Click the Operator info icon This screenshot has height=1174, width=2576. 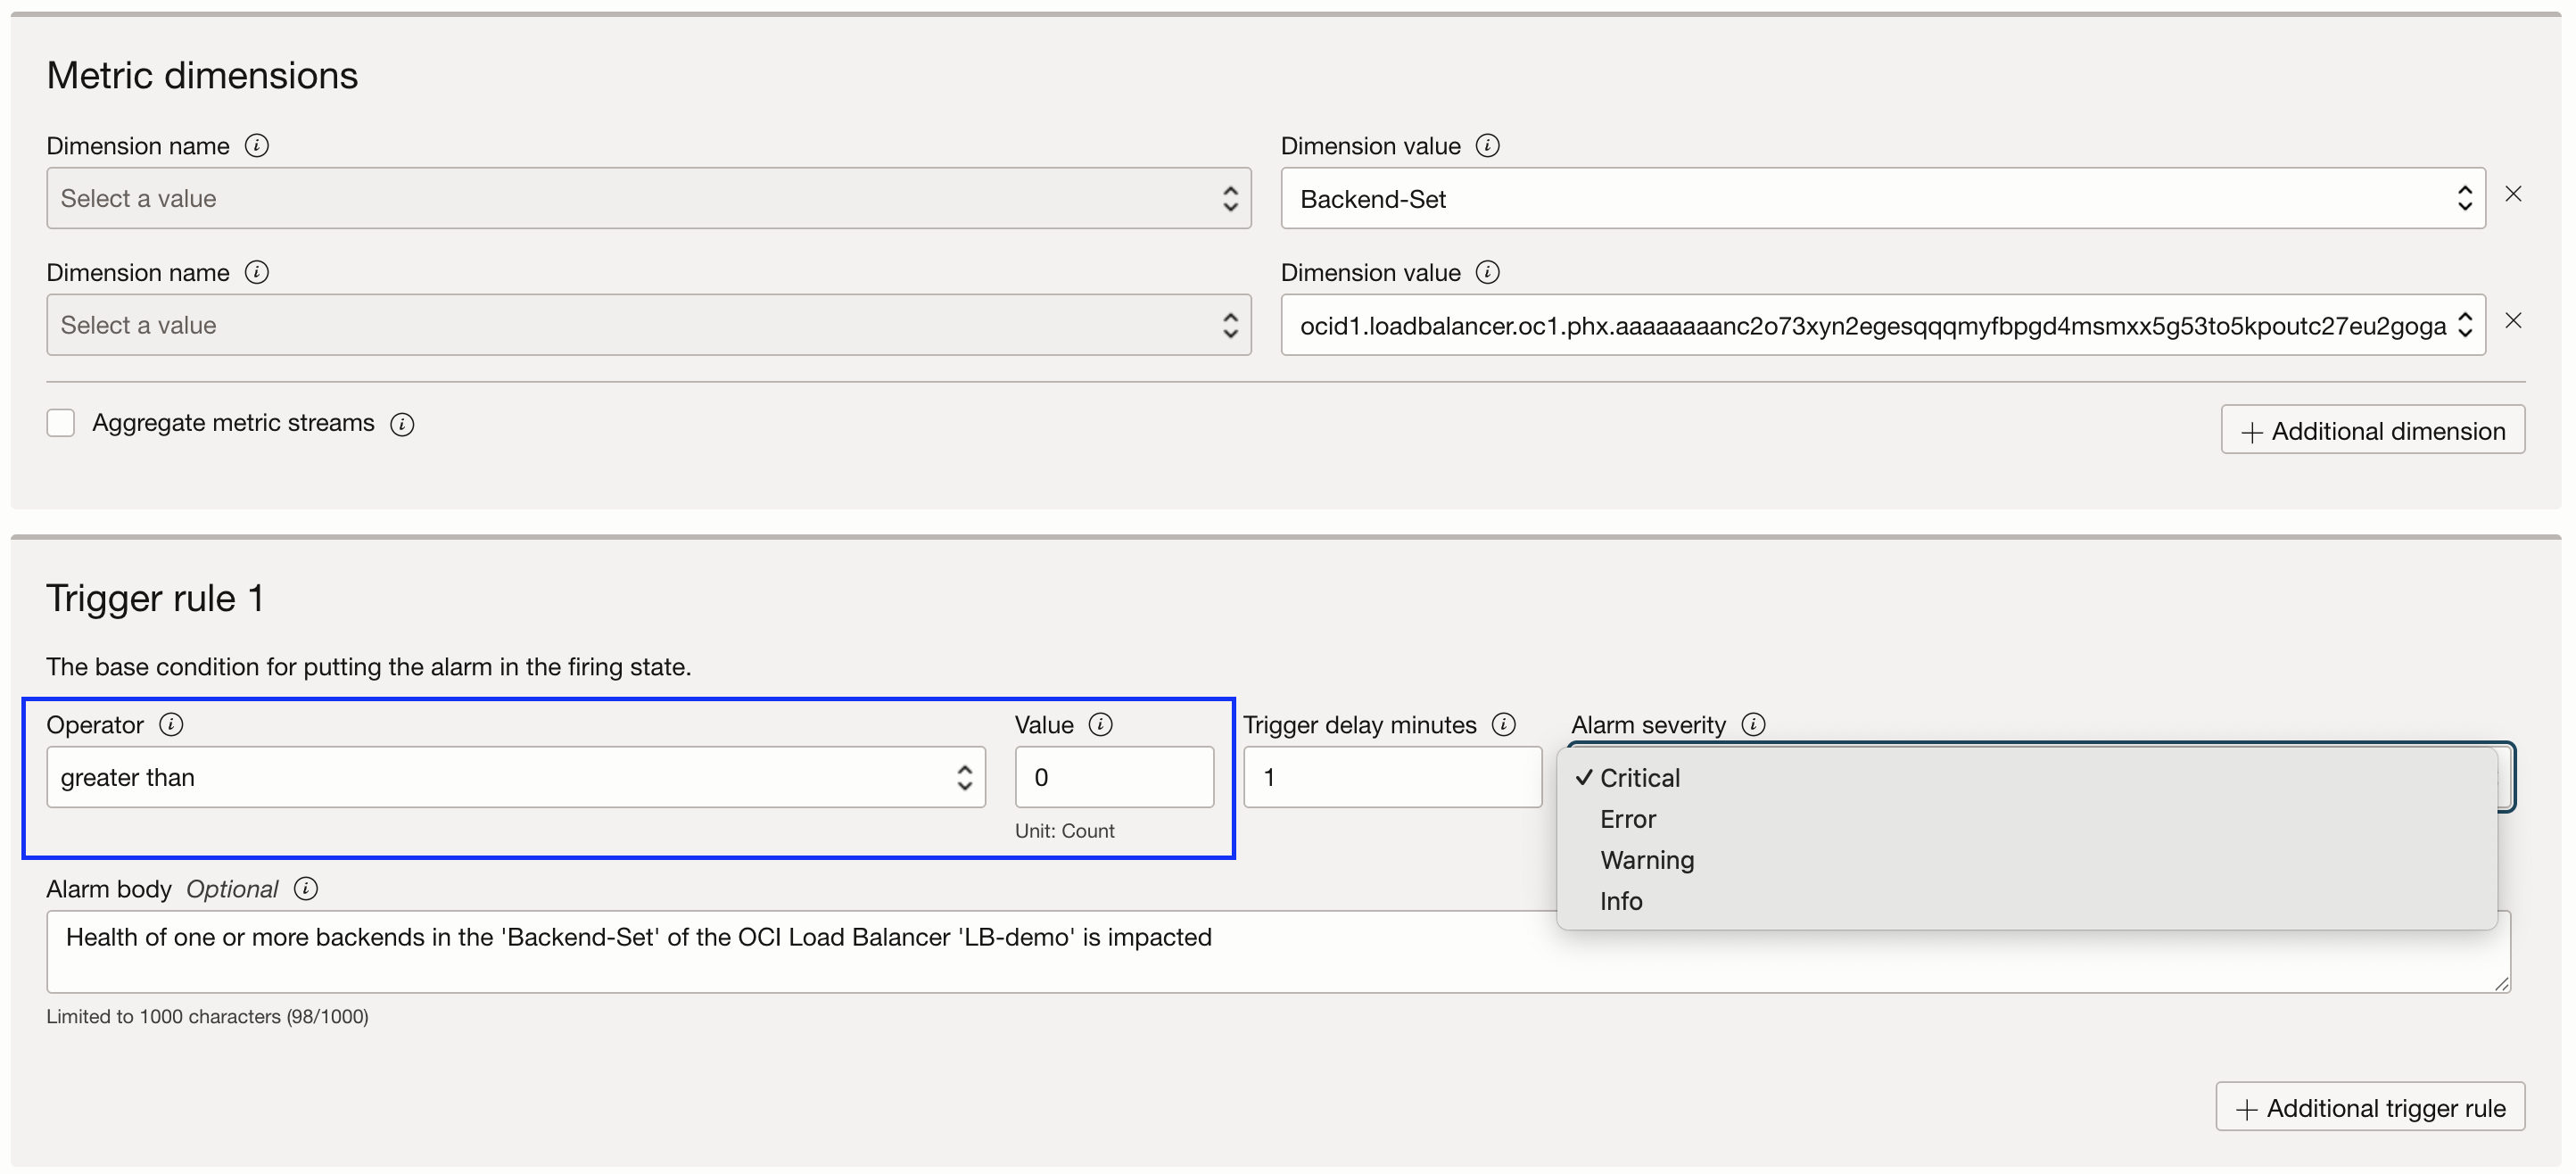coord(171,725)
